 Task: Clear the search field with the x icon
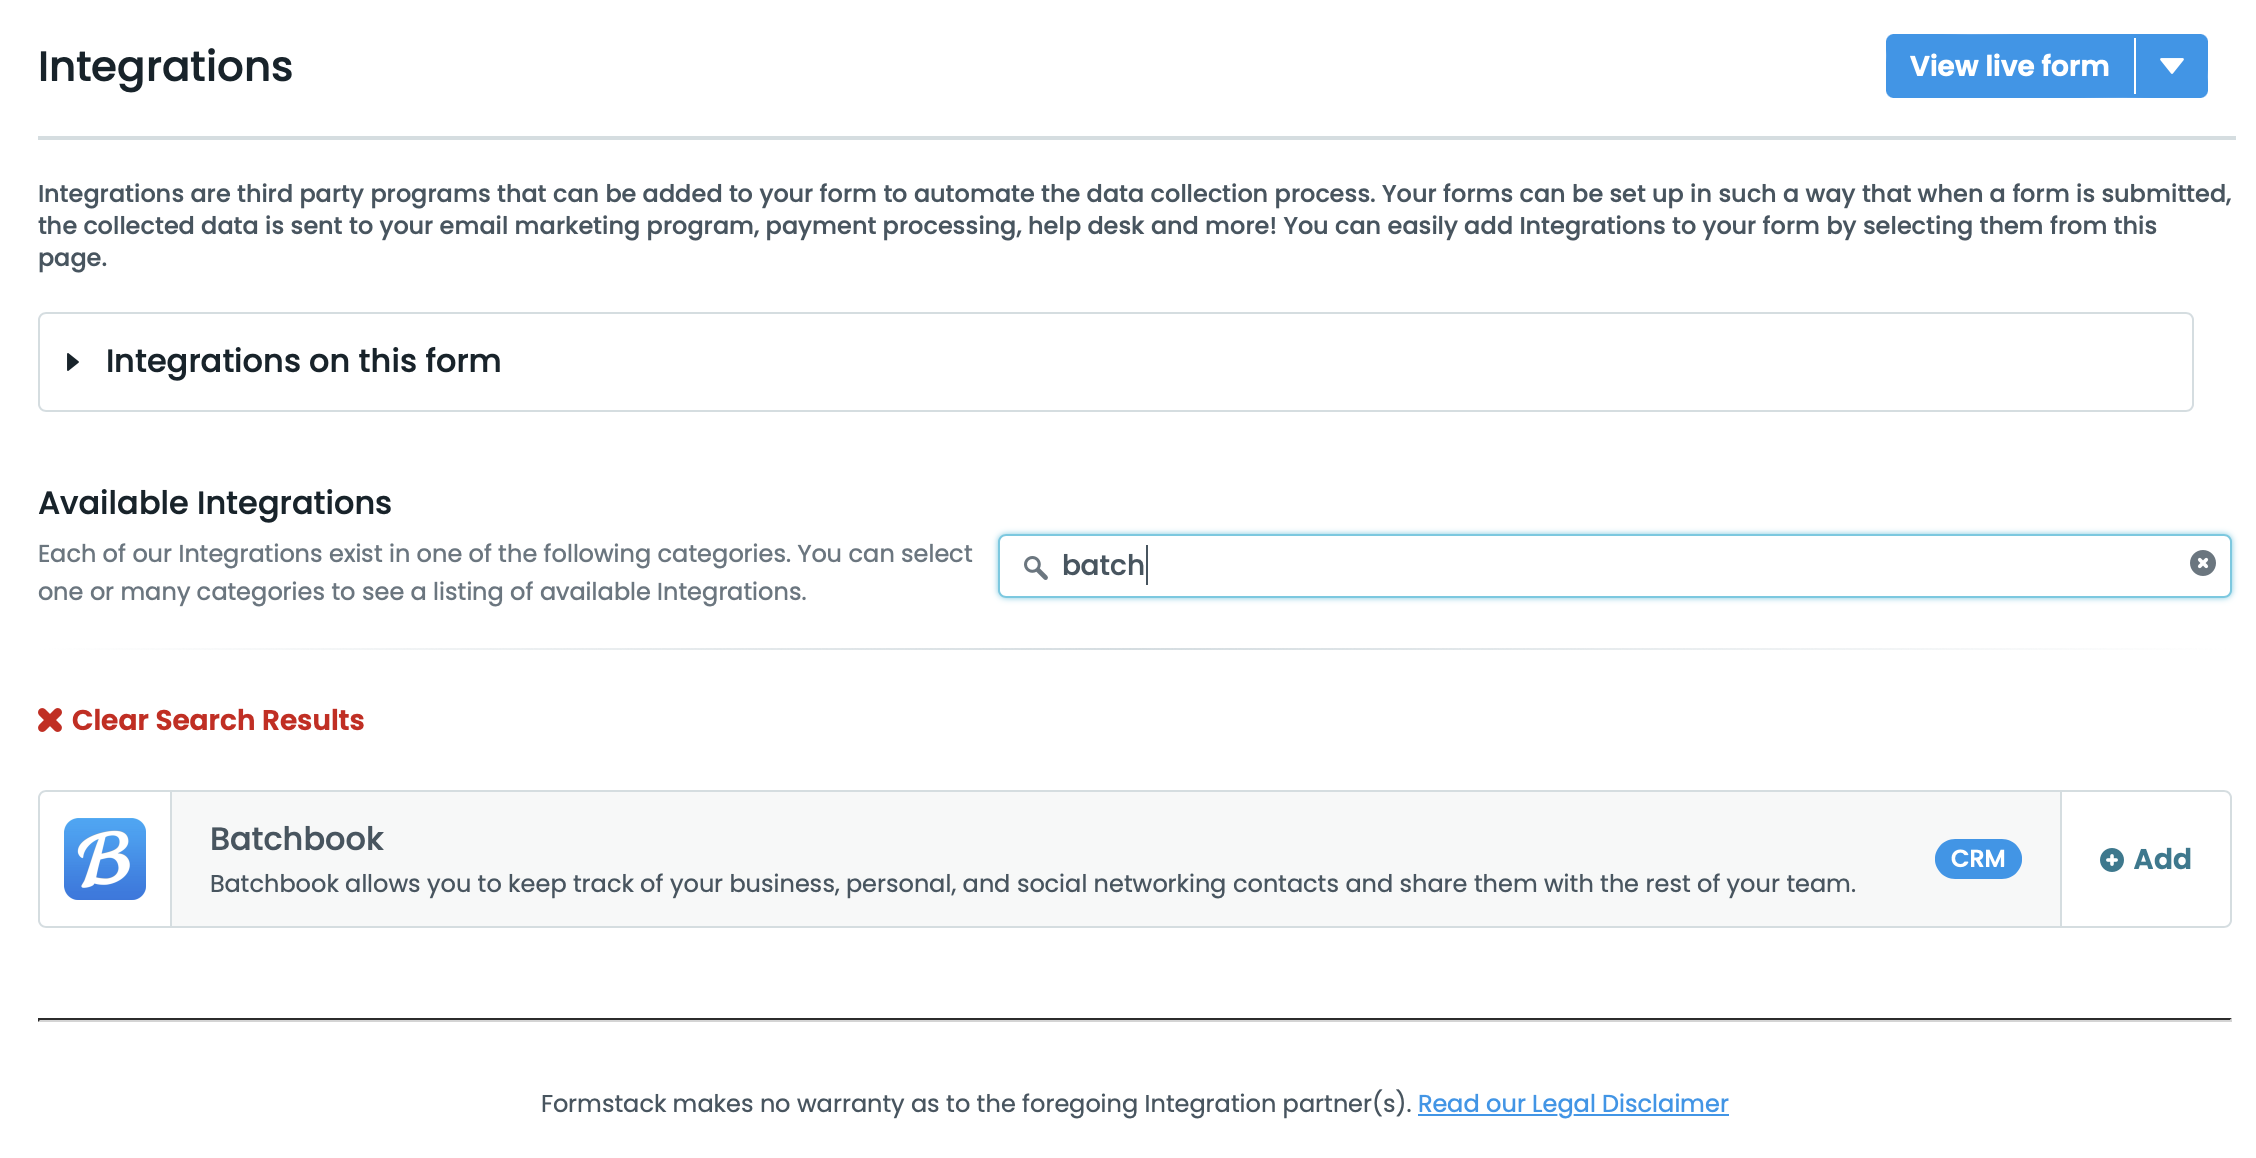(2202, 563)
